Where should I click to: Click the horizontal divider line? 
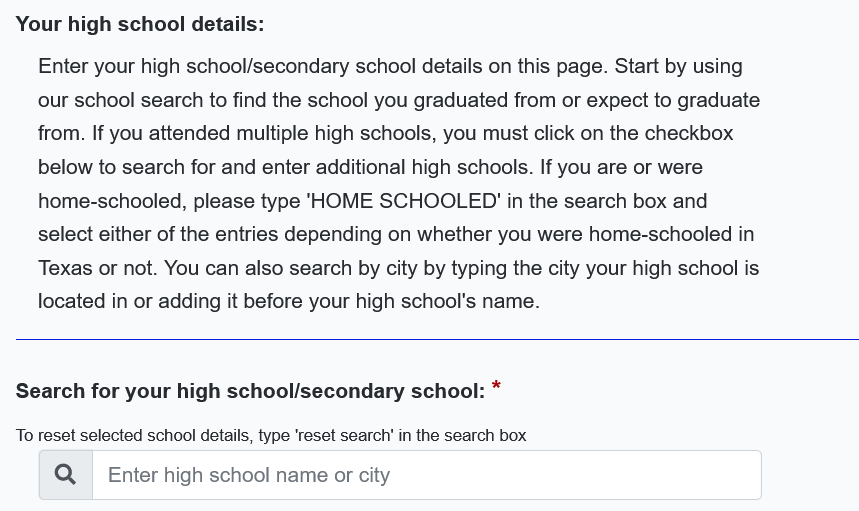point(437,340)
